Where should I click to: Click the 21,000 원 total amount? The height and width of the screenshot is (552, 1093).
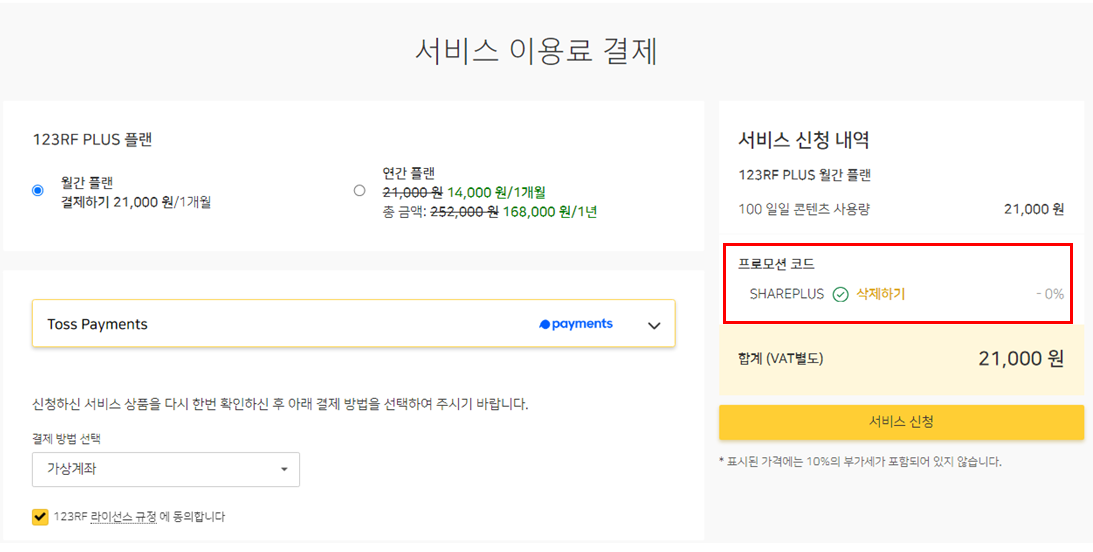[x=1021, y=358]
